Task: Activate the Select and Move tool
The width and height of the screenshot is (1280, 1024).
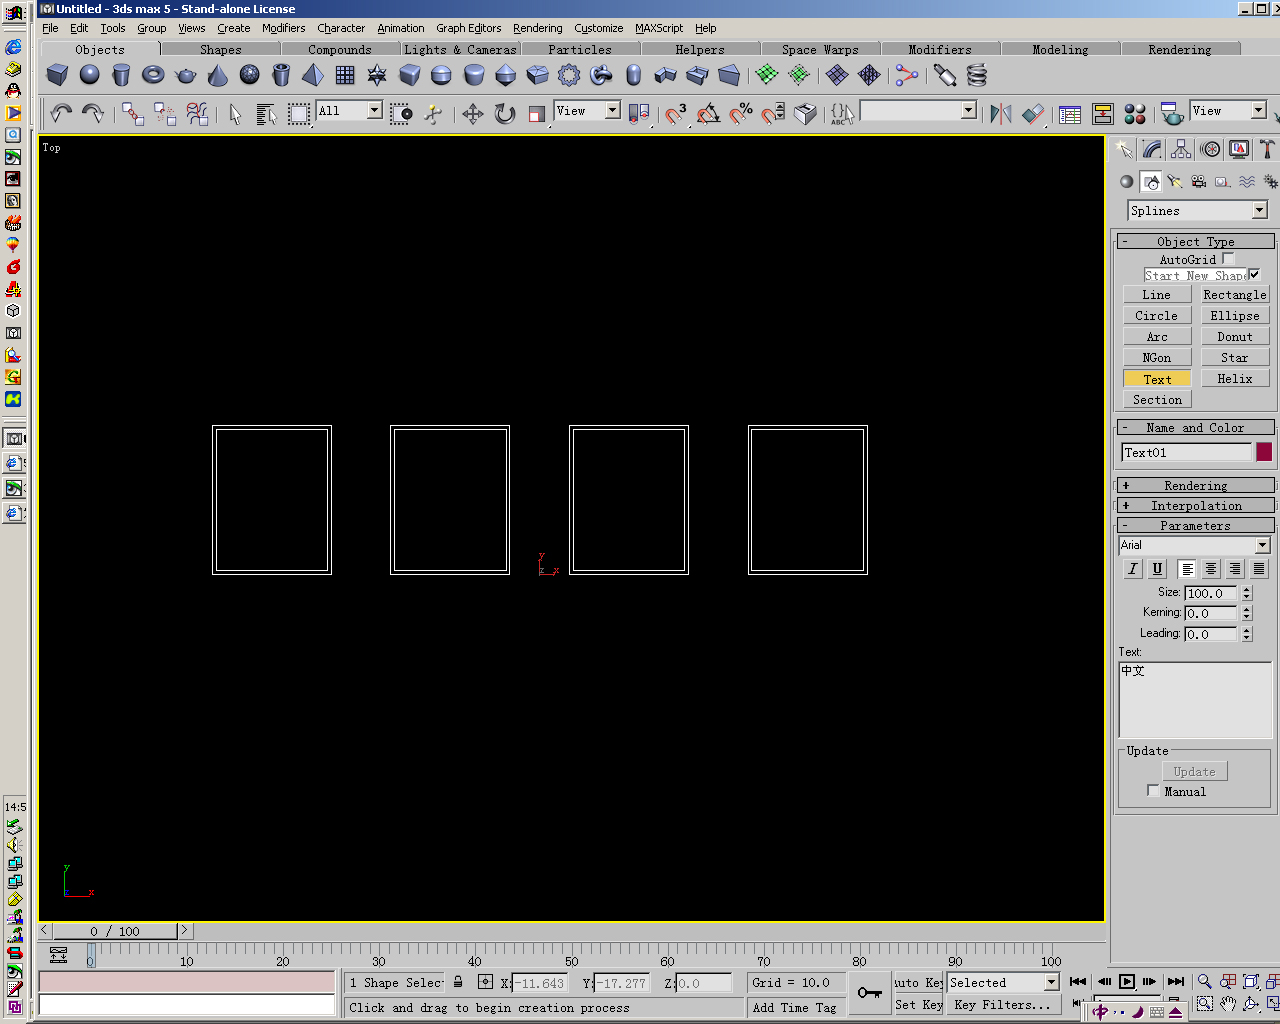Action: (x=473, y=114)
